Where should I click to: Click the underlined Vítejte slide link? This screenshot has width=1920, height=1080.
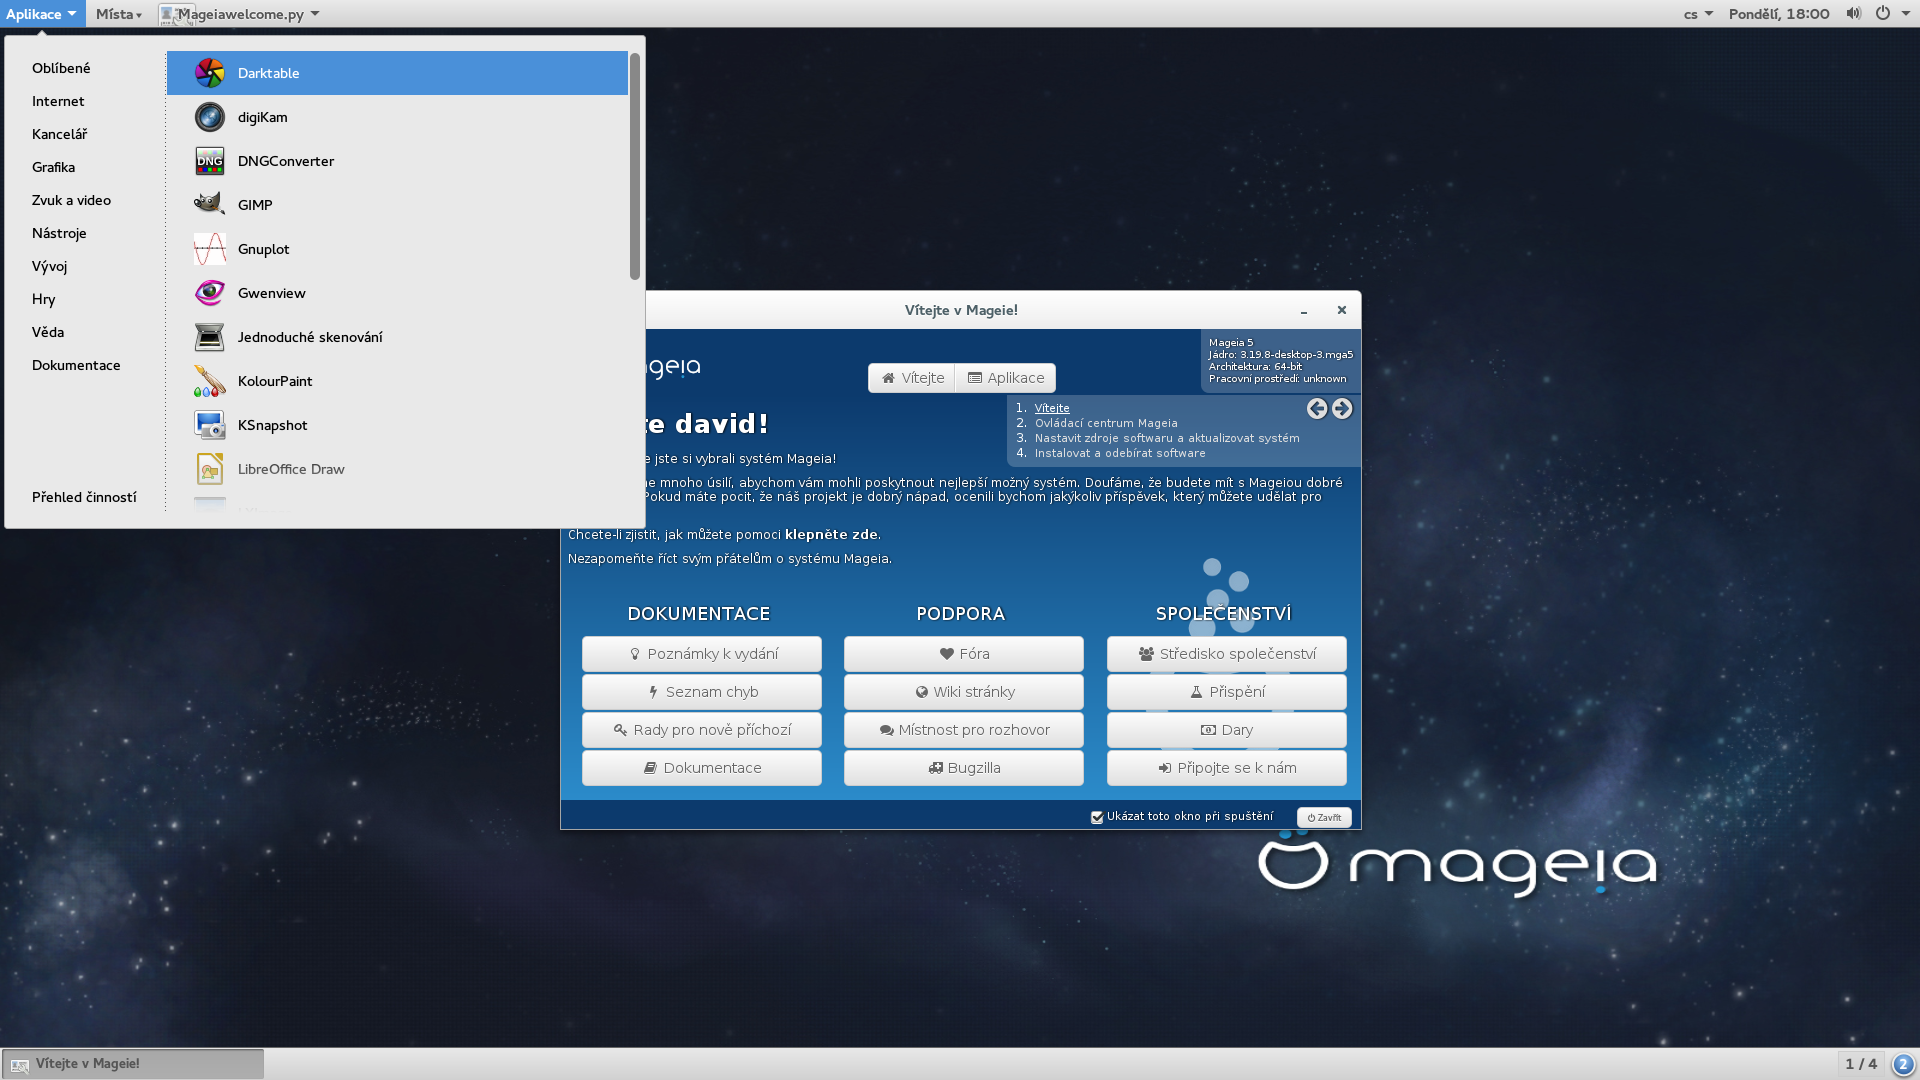point(1052,408)
